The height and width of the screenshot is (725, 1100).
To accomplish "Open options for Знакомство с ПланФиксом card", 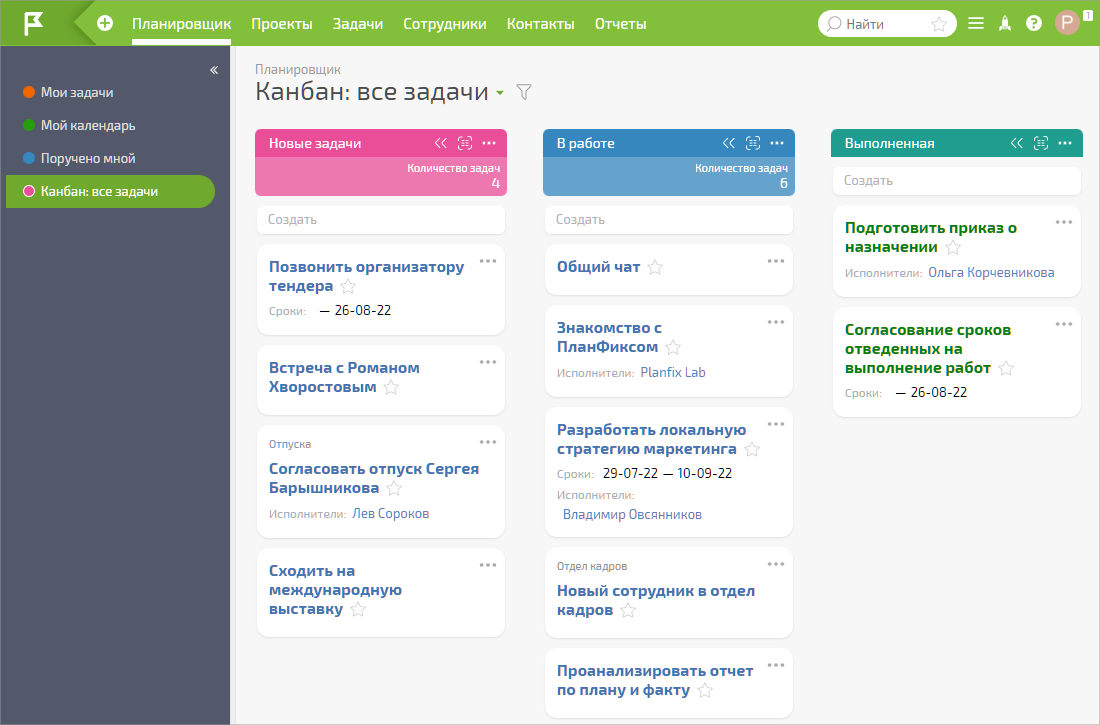I will click(x=776, y=322).
